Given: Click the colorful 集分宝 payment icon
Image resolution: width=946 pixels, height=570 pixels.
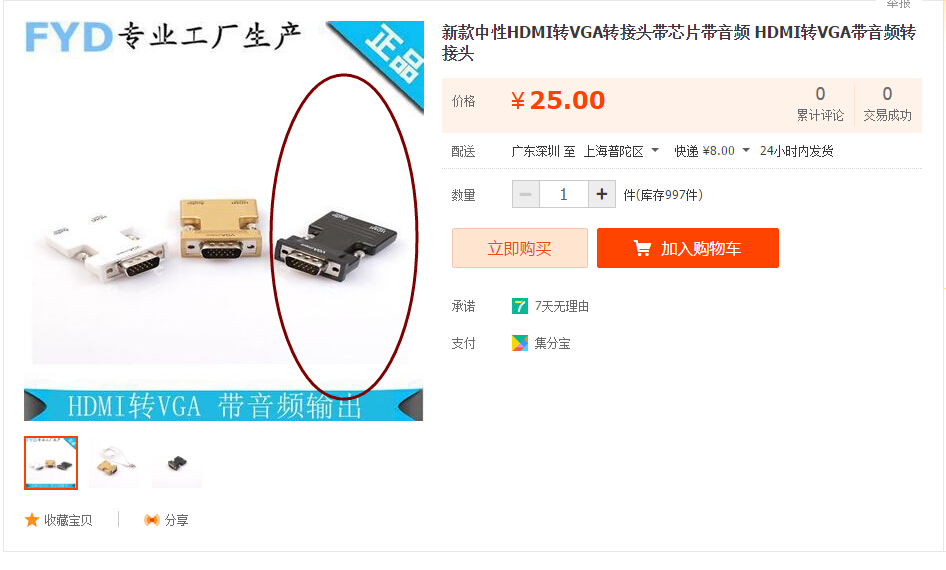Looking at the screenshot, I should pos(519,343).
